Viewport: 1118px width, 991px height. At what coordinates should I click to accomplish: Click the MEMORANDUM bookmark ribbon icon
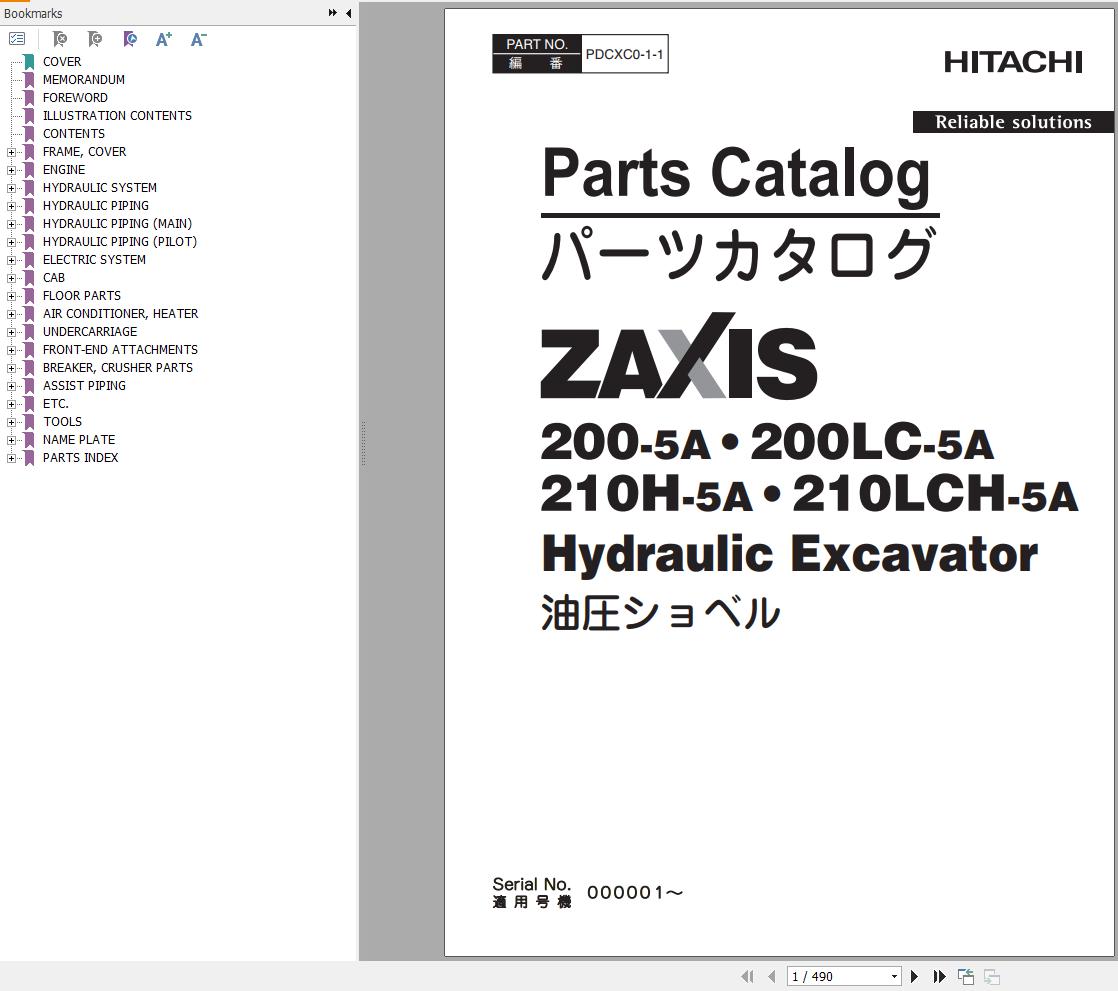[x=29, y=80]
